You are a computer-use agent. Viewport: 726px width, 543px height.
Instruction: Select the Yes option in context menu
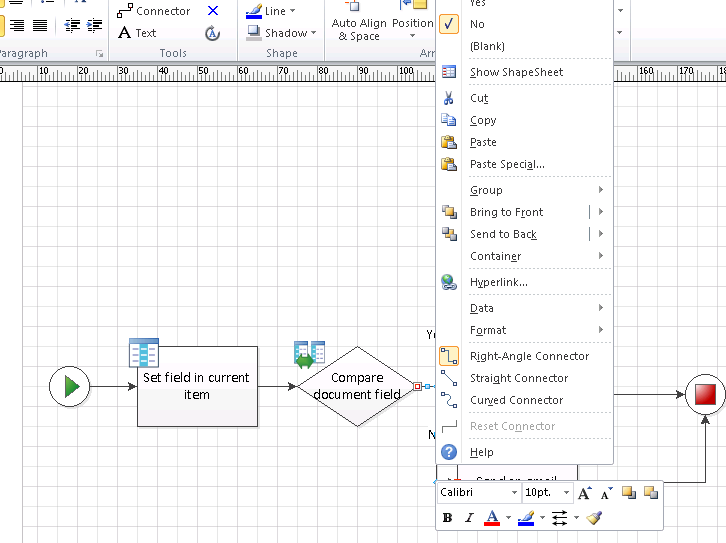pyautogui.click(x=525, y=3)
